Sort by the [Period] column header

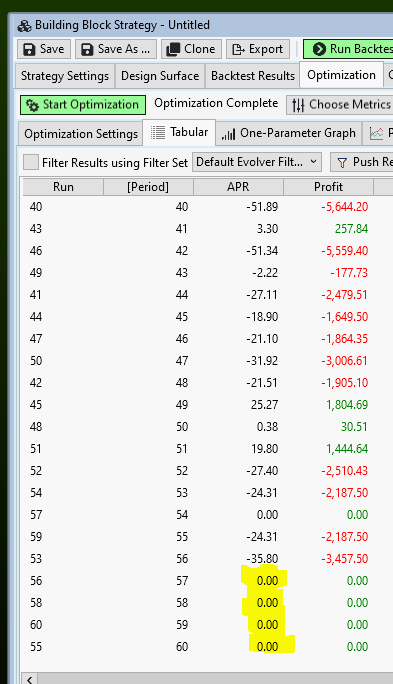[148, 187]
